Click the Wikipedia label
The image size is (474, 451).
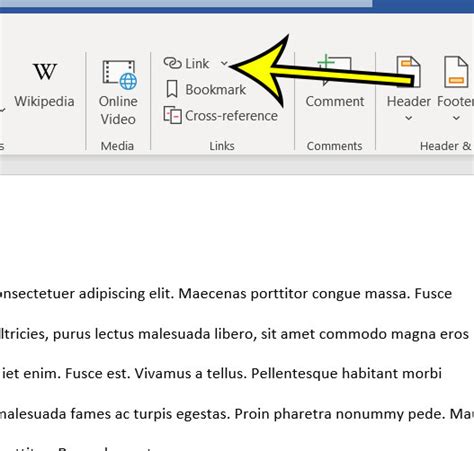coord(44,101)
